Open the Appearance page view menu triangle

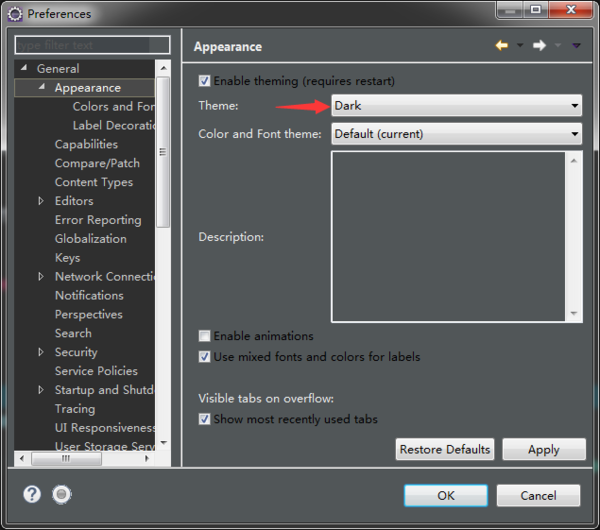576,46
